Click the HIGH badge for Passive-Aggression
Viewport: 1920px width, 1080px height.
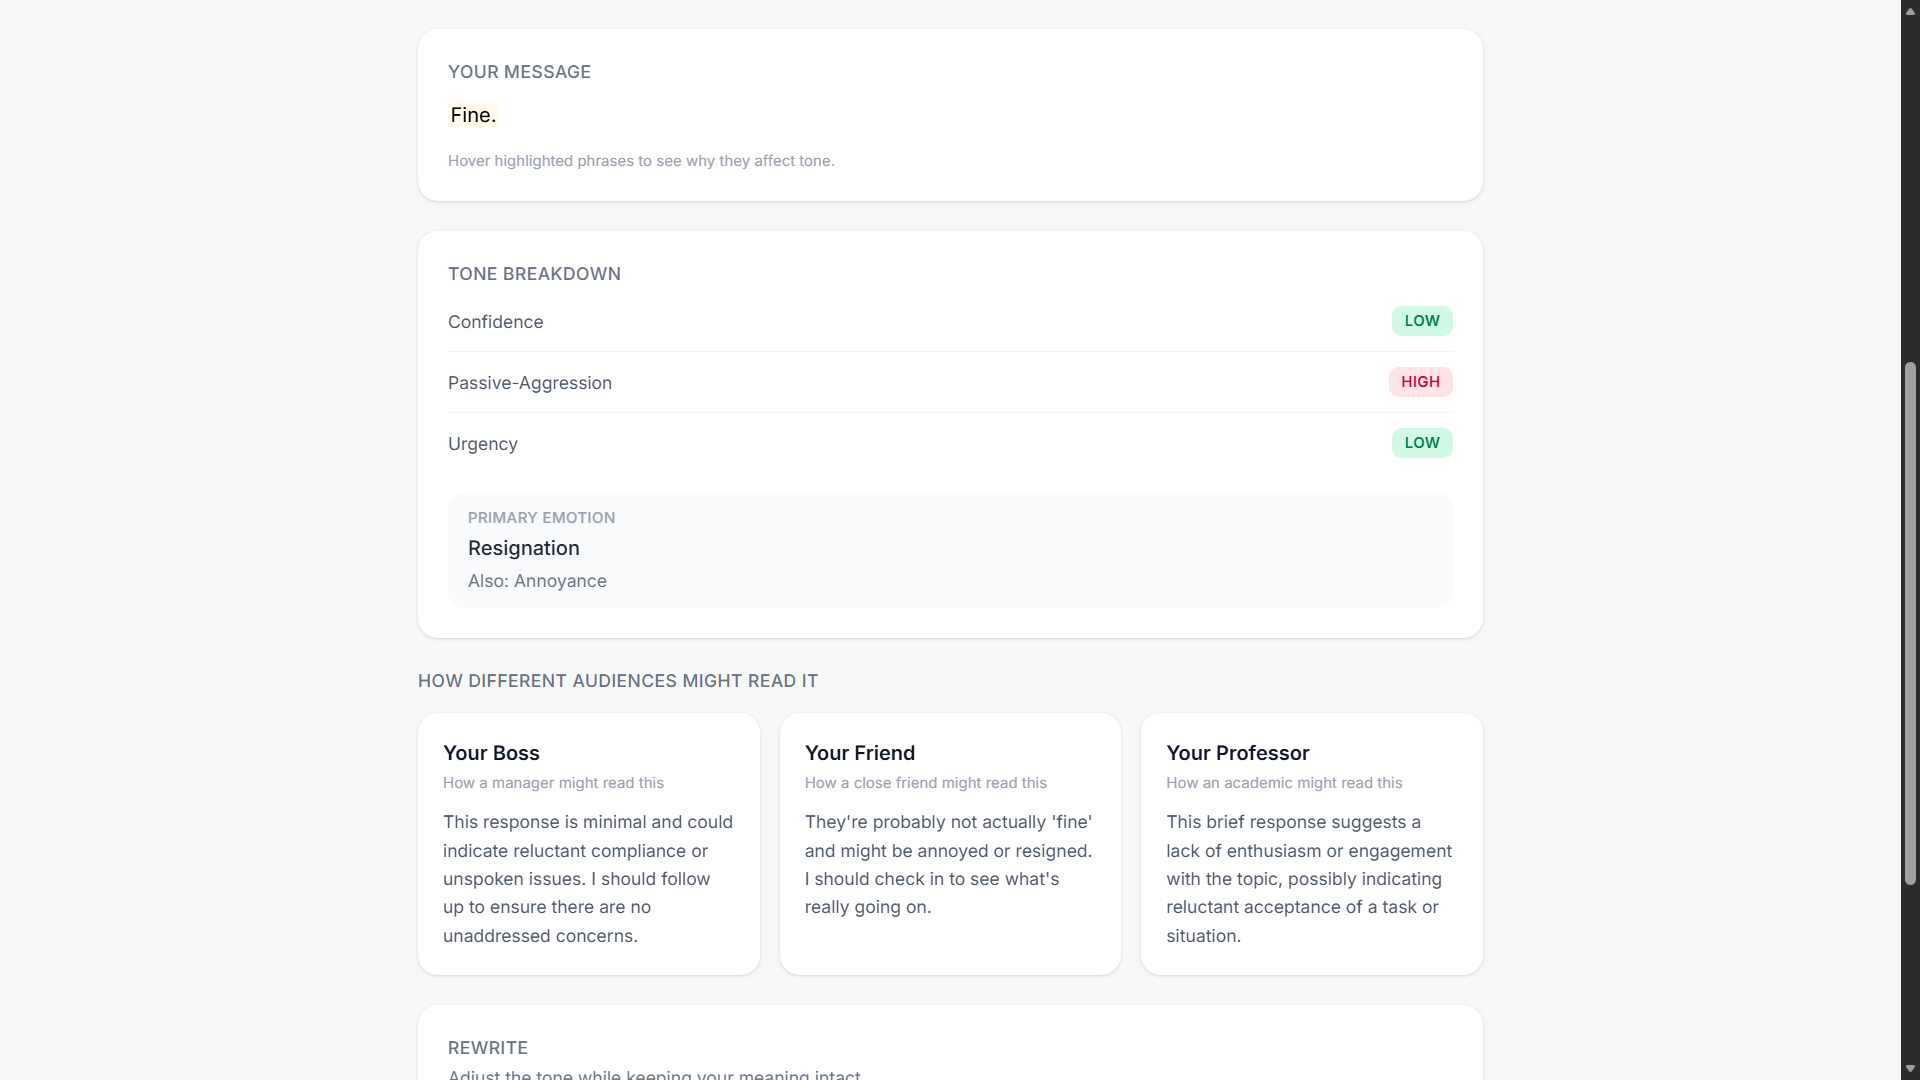[1420, 382]
